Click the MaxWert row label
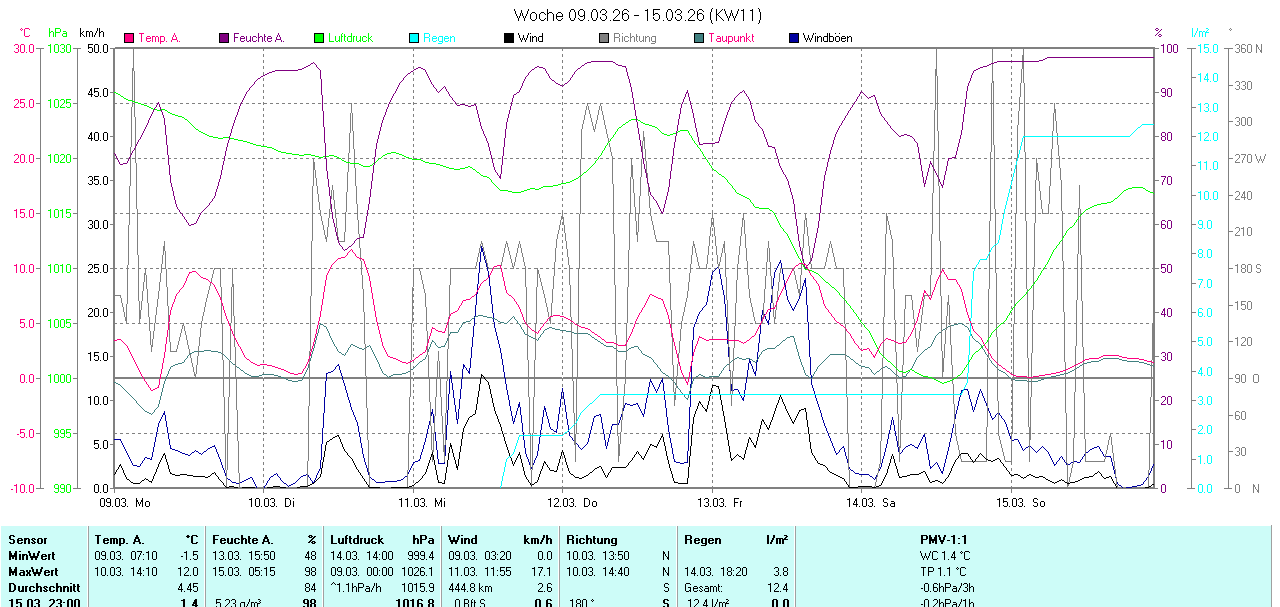 [32, 571]
